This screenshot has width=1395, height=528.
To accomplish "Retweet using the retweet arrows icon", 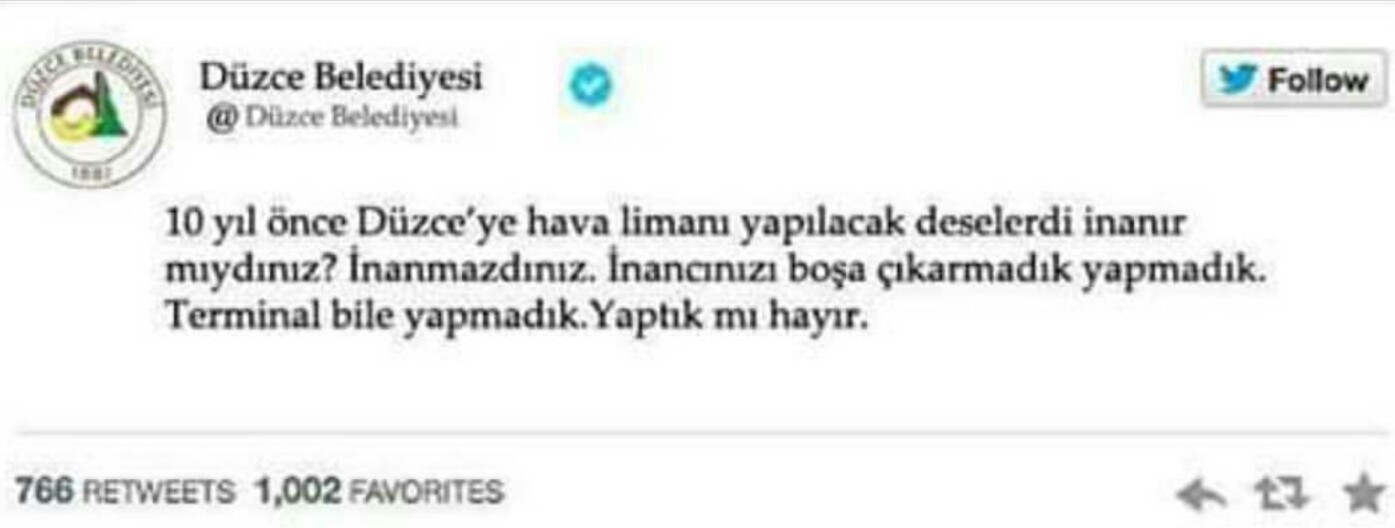I will pyautogui.click(x=1280, y=494).
